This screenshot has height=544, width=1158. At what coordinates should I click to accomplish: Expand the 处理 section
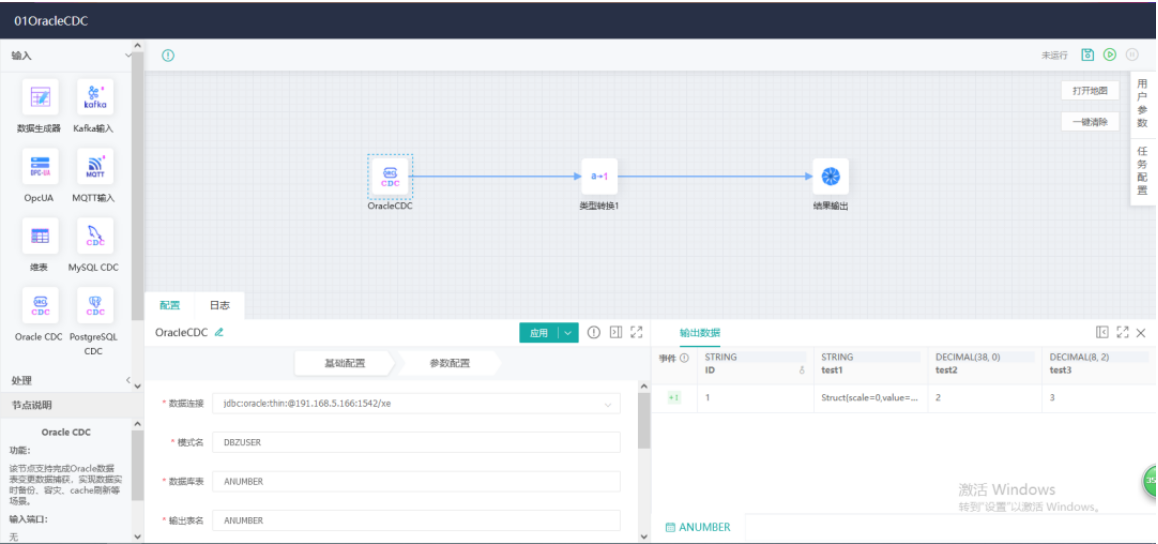(x=127, y=380)
